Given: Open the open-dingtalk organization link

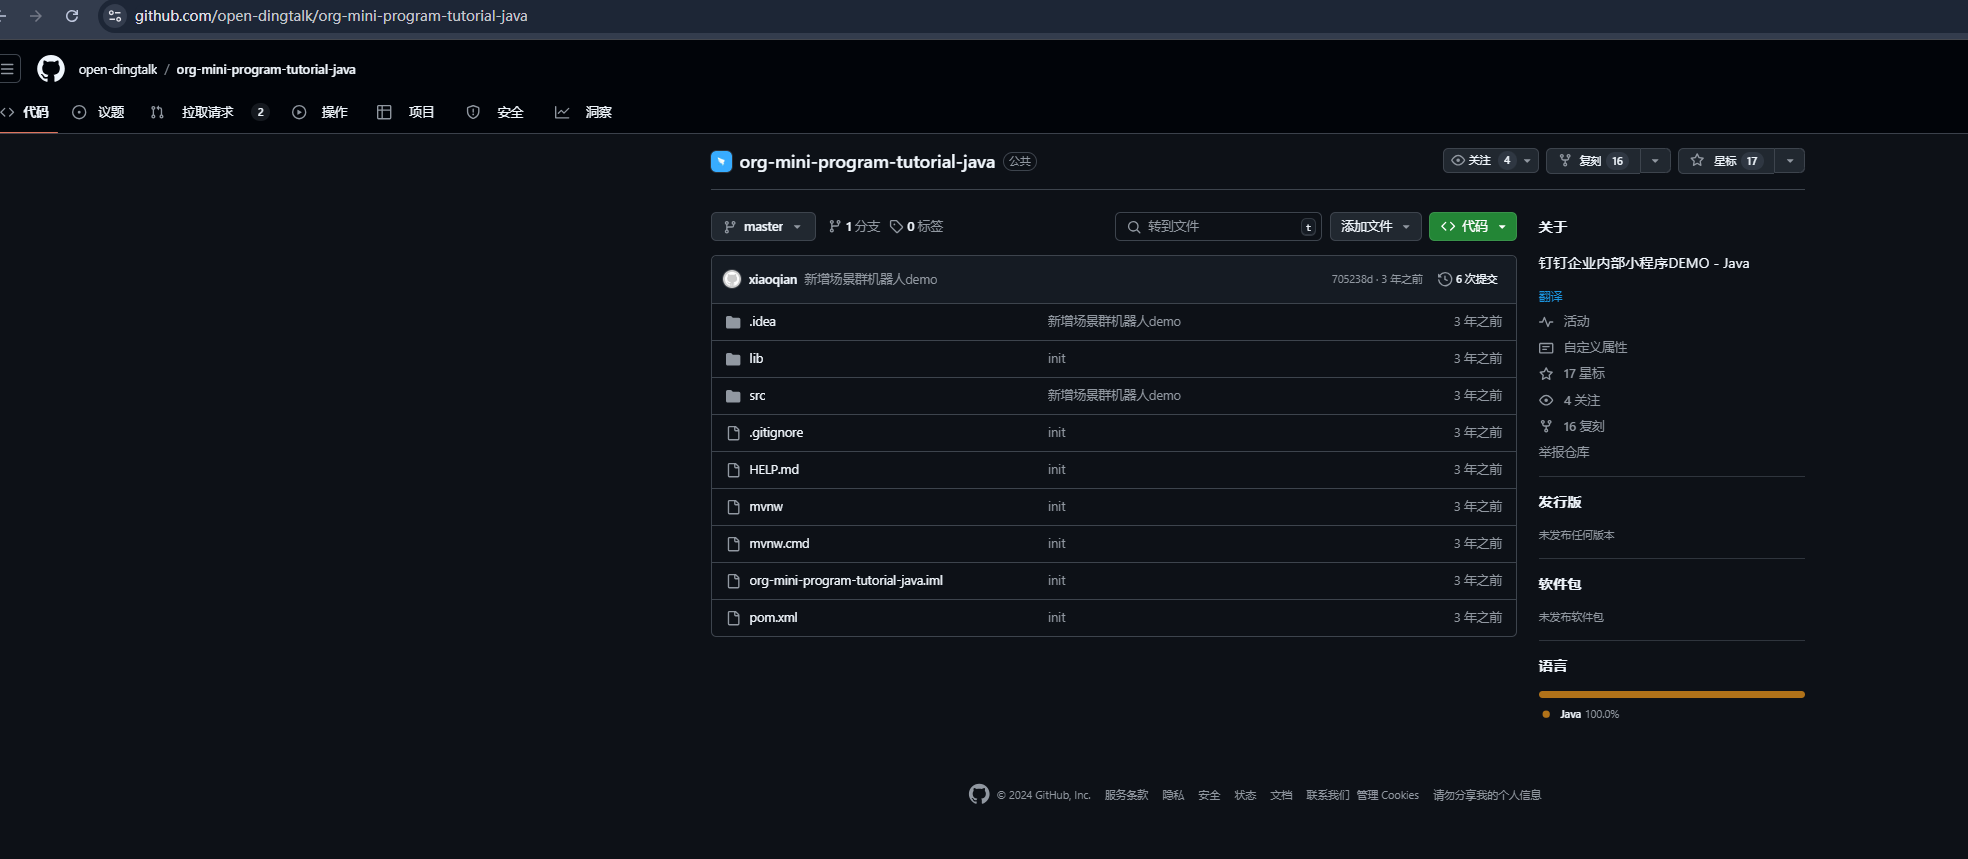Looking at the screenshot, I should point(118,69).
